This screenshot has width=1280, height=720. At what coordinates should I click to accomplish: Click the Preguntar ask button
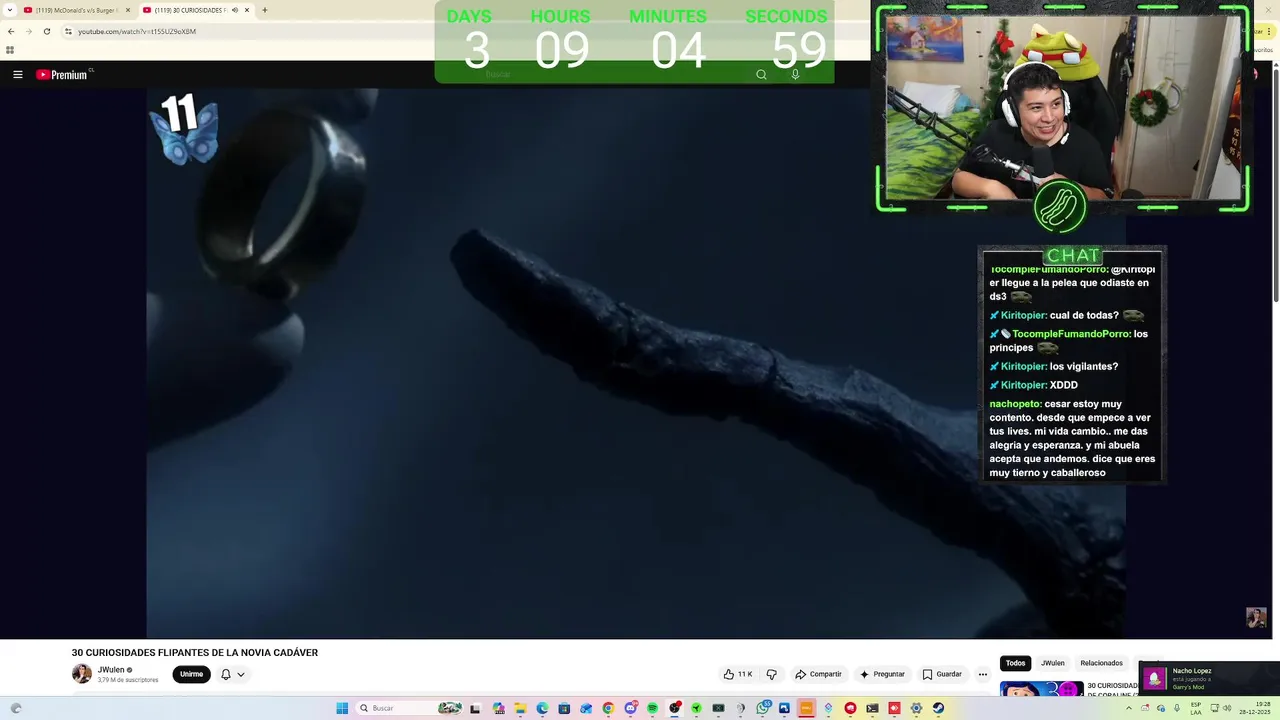[x=882, y=674]
